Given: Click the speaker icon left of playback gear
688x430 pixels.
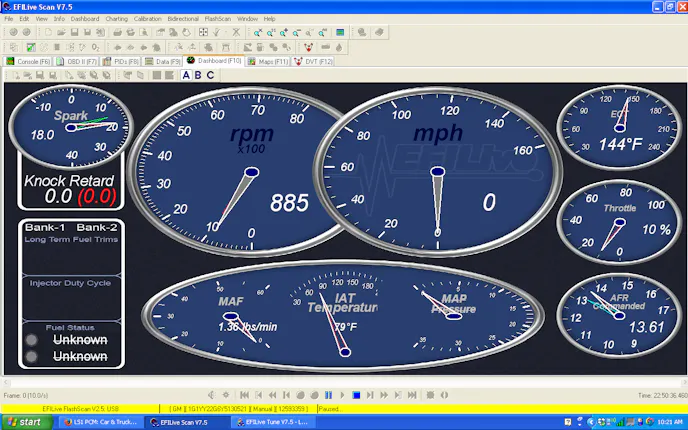Looking at the screenshot, I should (212, 395).
